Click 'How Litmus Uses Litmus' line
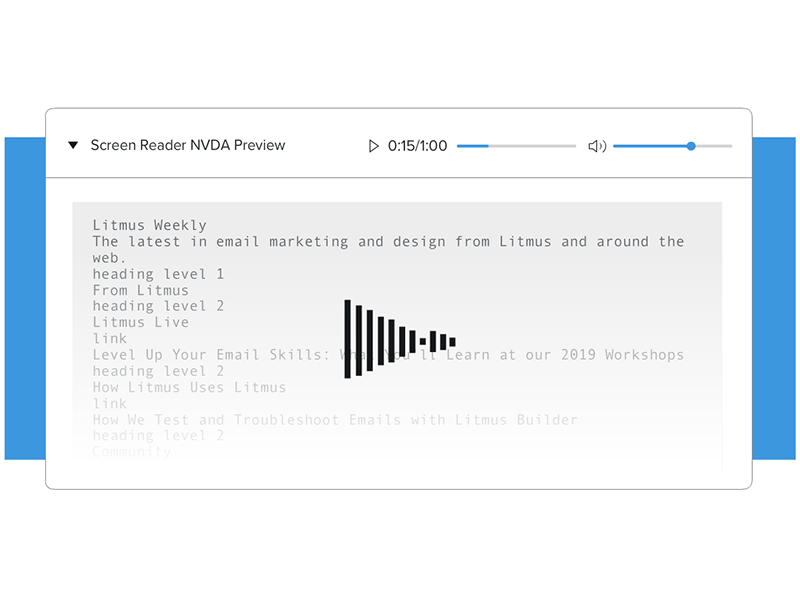The image size is (800, 600). (x=189, y=387)
